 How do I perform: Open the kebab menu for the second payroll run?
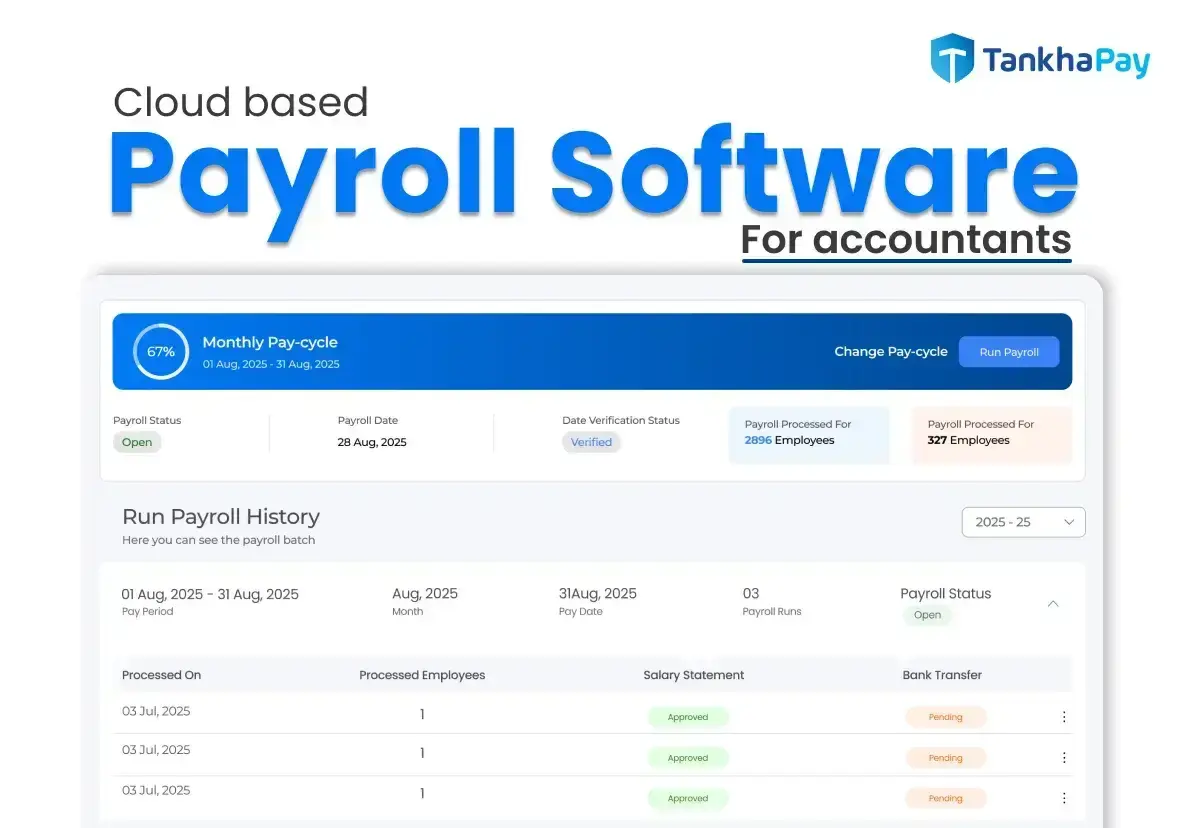1064,757
